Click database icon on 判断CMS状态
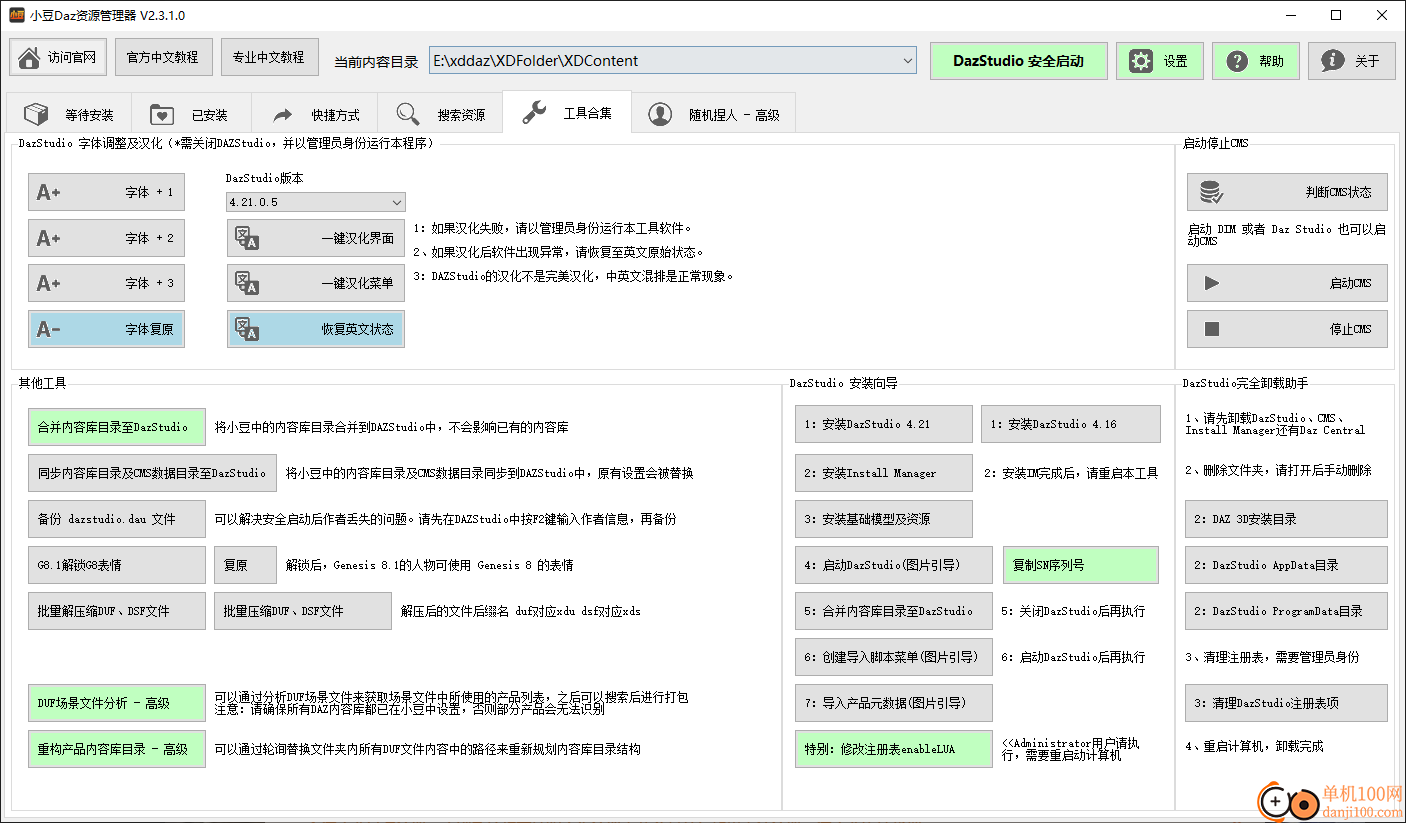The image size is (1406, 823). point(1211,192)
